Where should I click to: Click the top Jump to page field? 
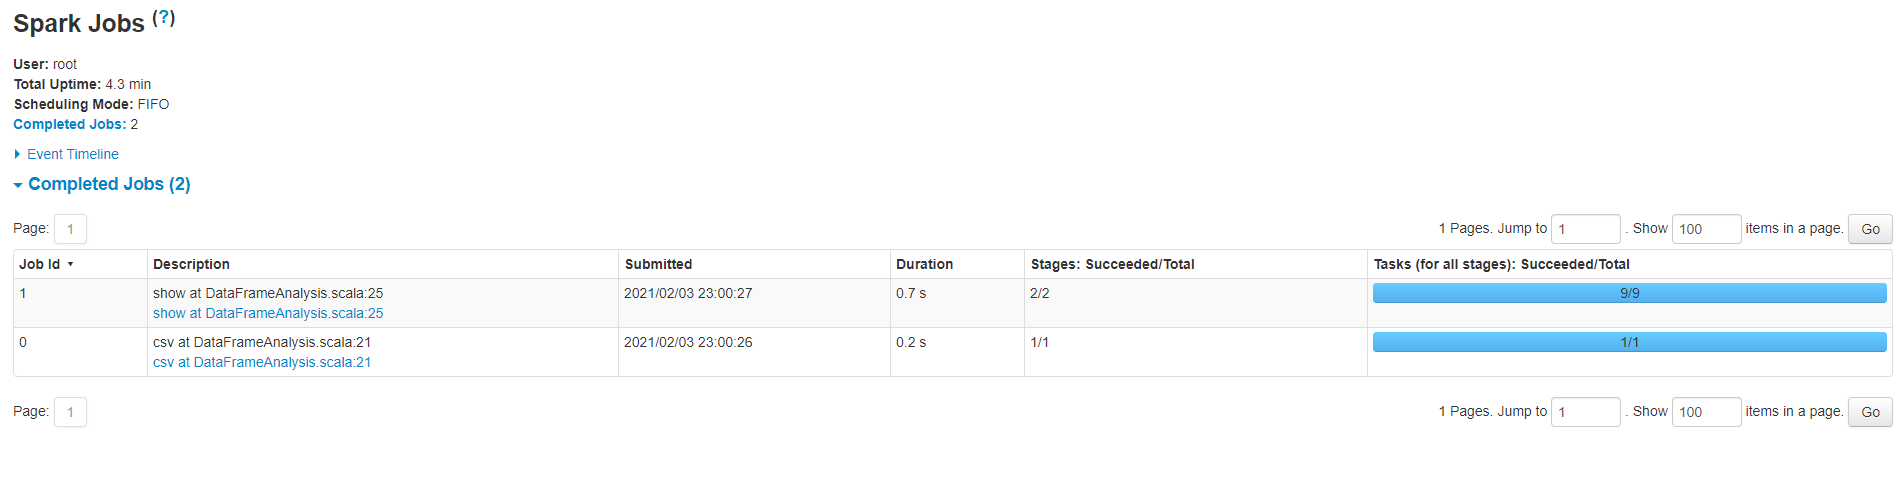click(x=1585, y=229)
